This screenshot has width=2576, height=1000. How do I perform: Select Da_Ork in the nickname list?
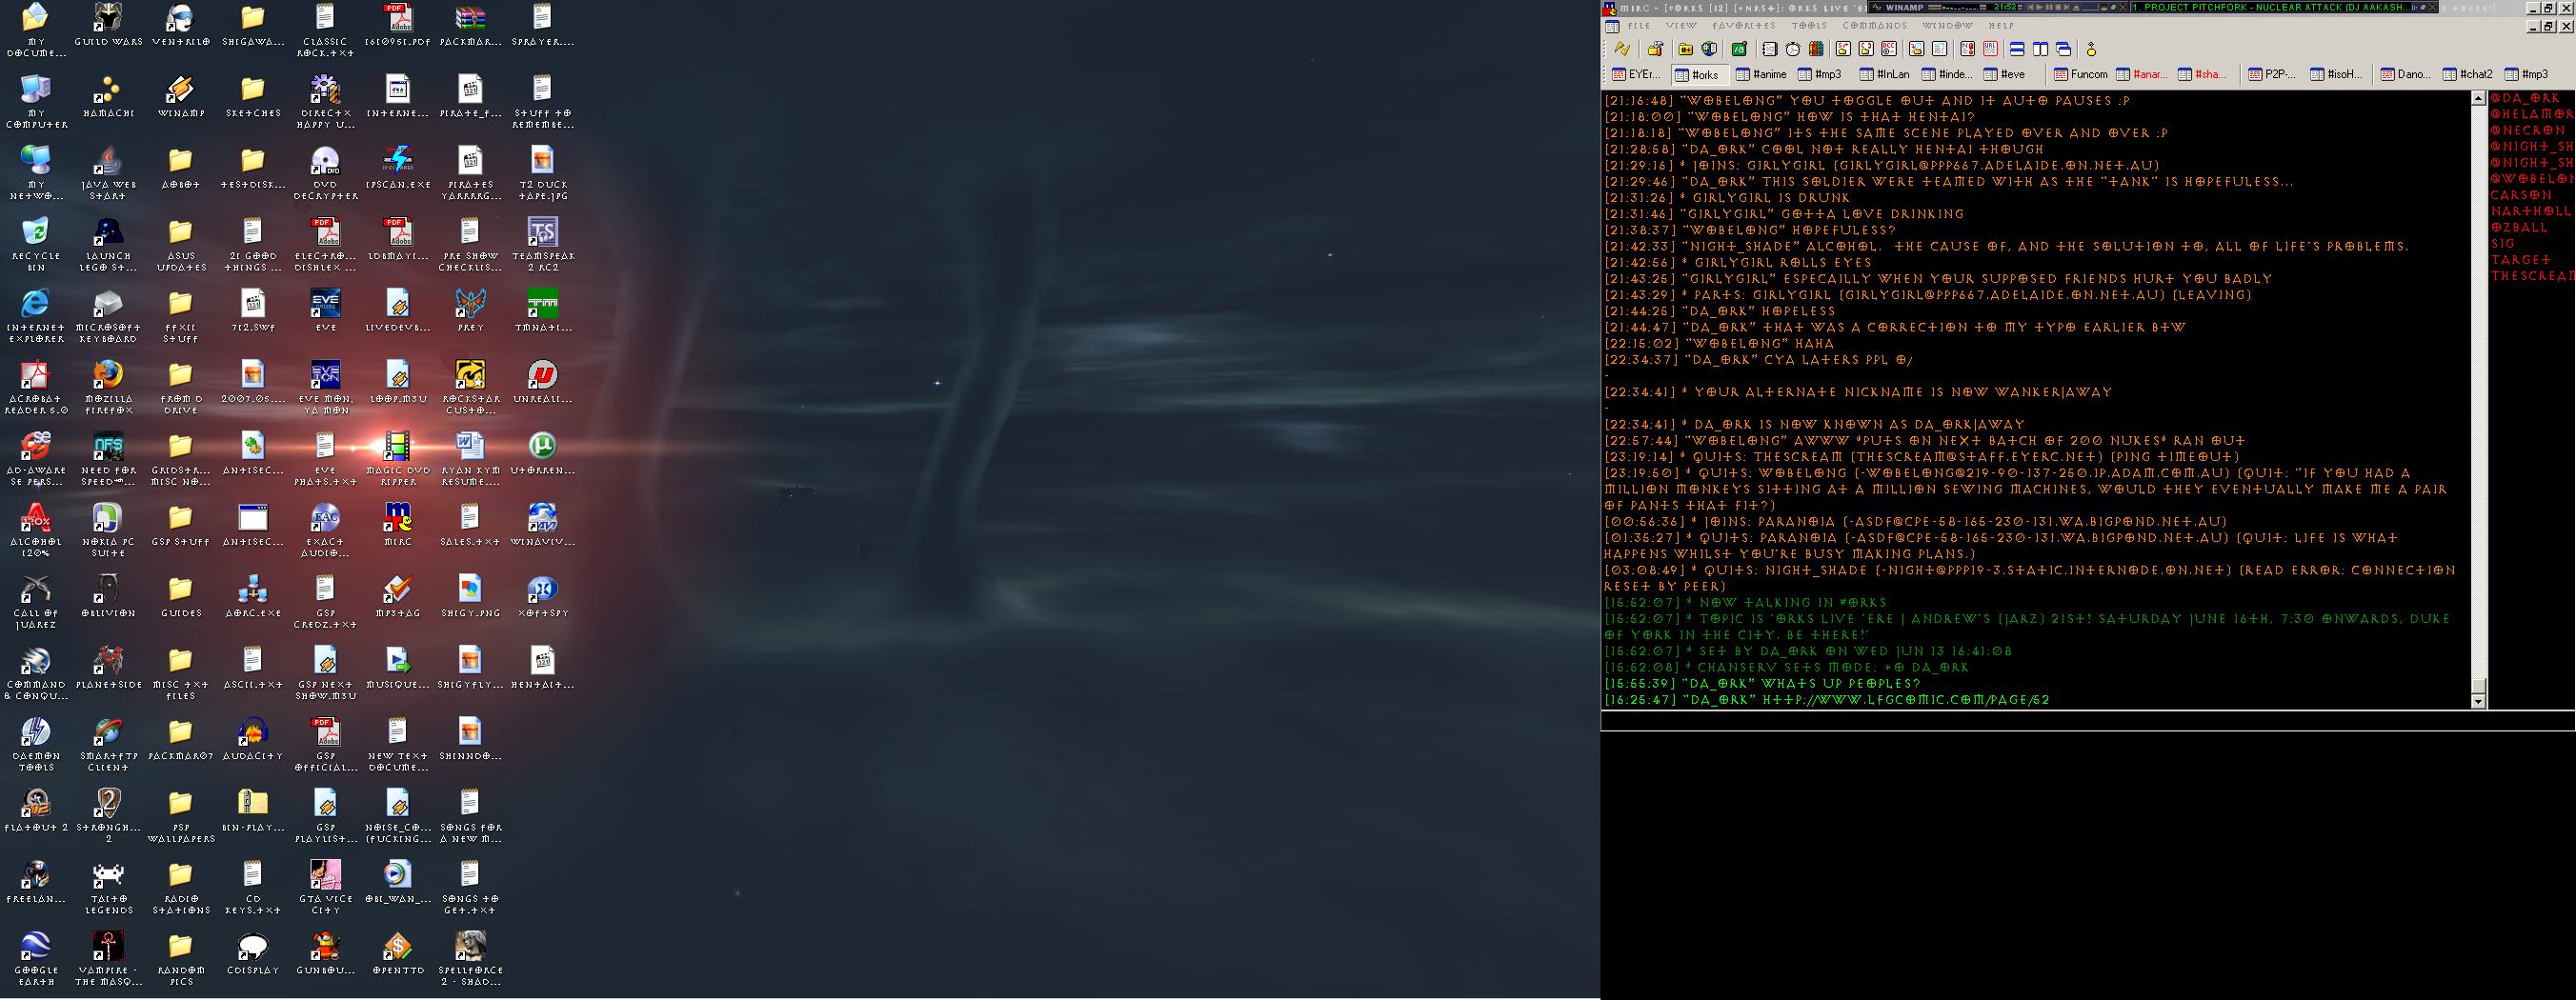(x=2525, y=98)
